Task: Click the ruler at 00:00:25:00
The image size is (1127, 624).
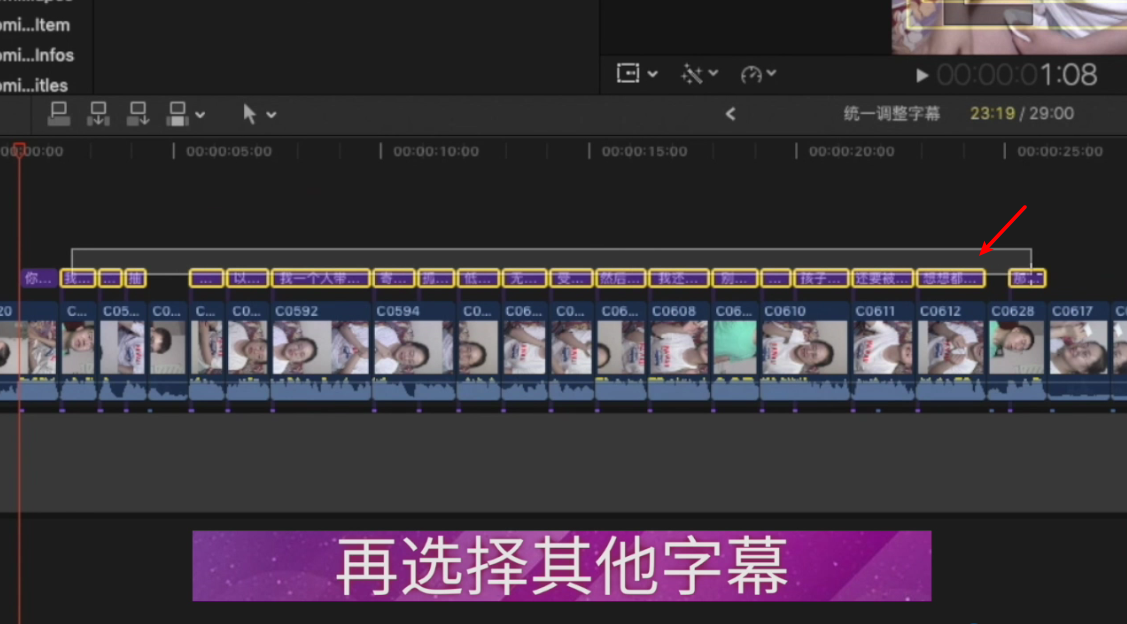Action: pyautogui.click(x=1059, y=152)
